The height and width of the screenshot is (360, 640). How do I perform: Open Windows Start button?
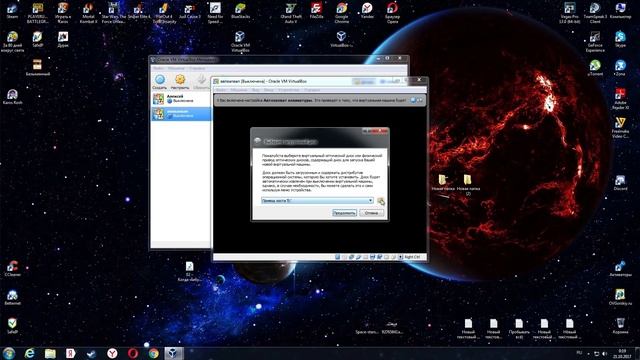point(9,353)
